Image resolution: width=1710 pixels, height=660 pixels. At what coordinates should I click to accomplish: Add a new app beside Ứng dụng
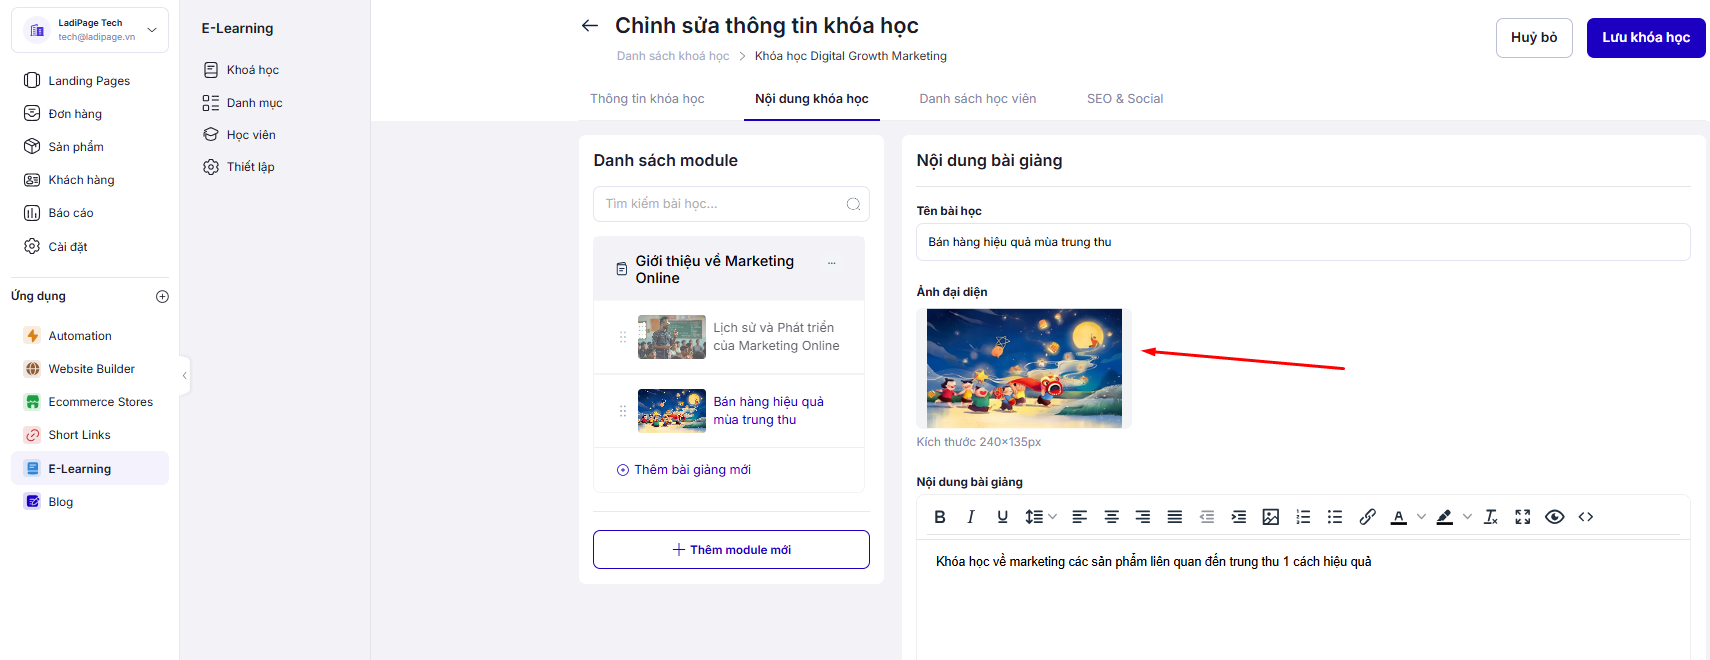tap(163, 296)
